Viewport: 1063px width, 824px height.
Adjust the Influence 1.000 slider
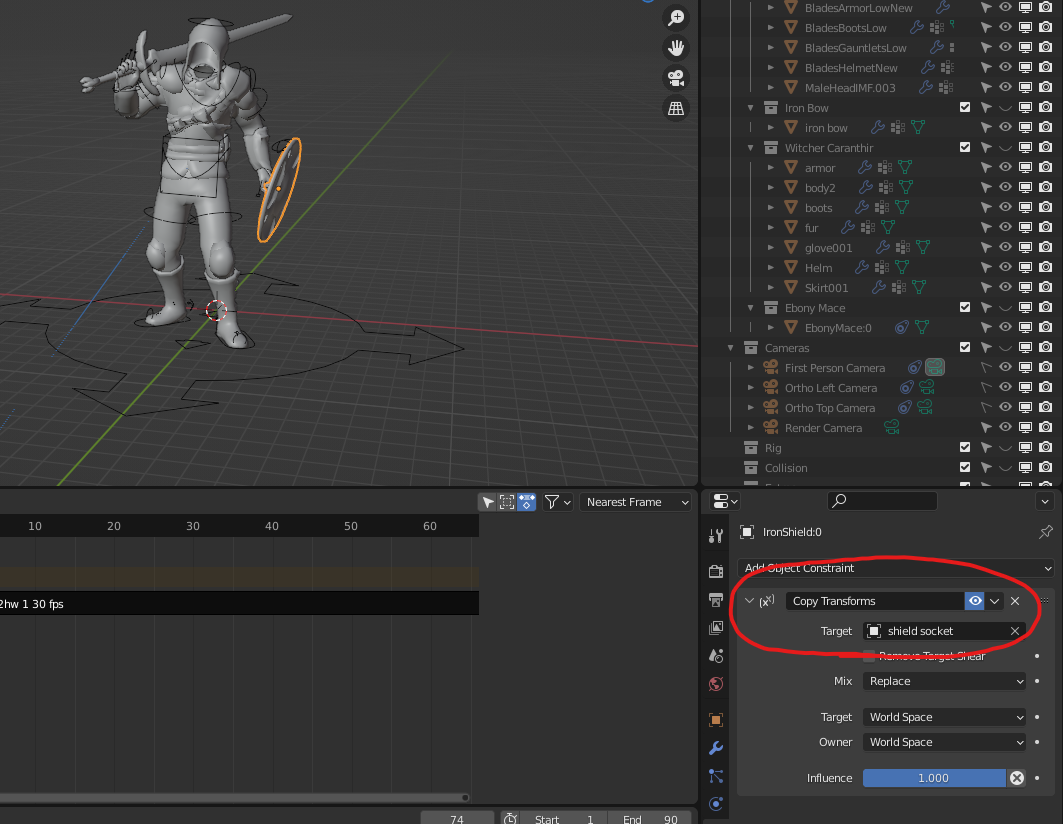pos(934,778)
